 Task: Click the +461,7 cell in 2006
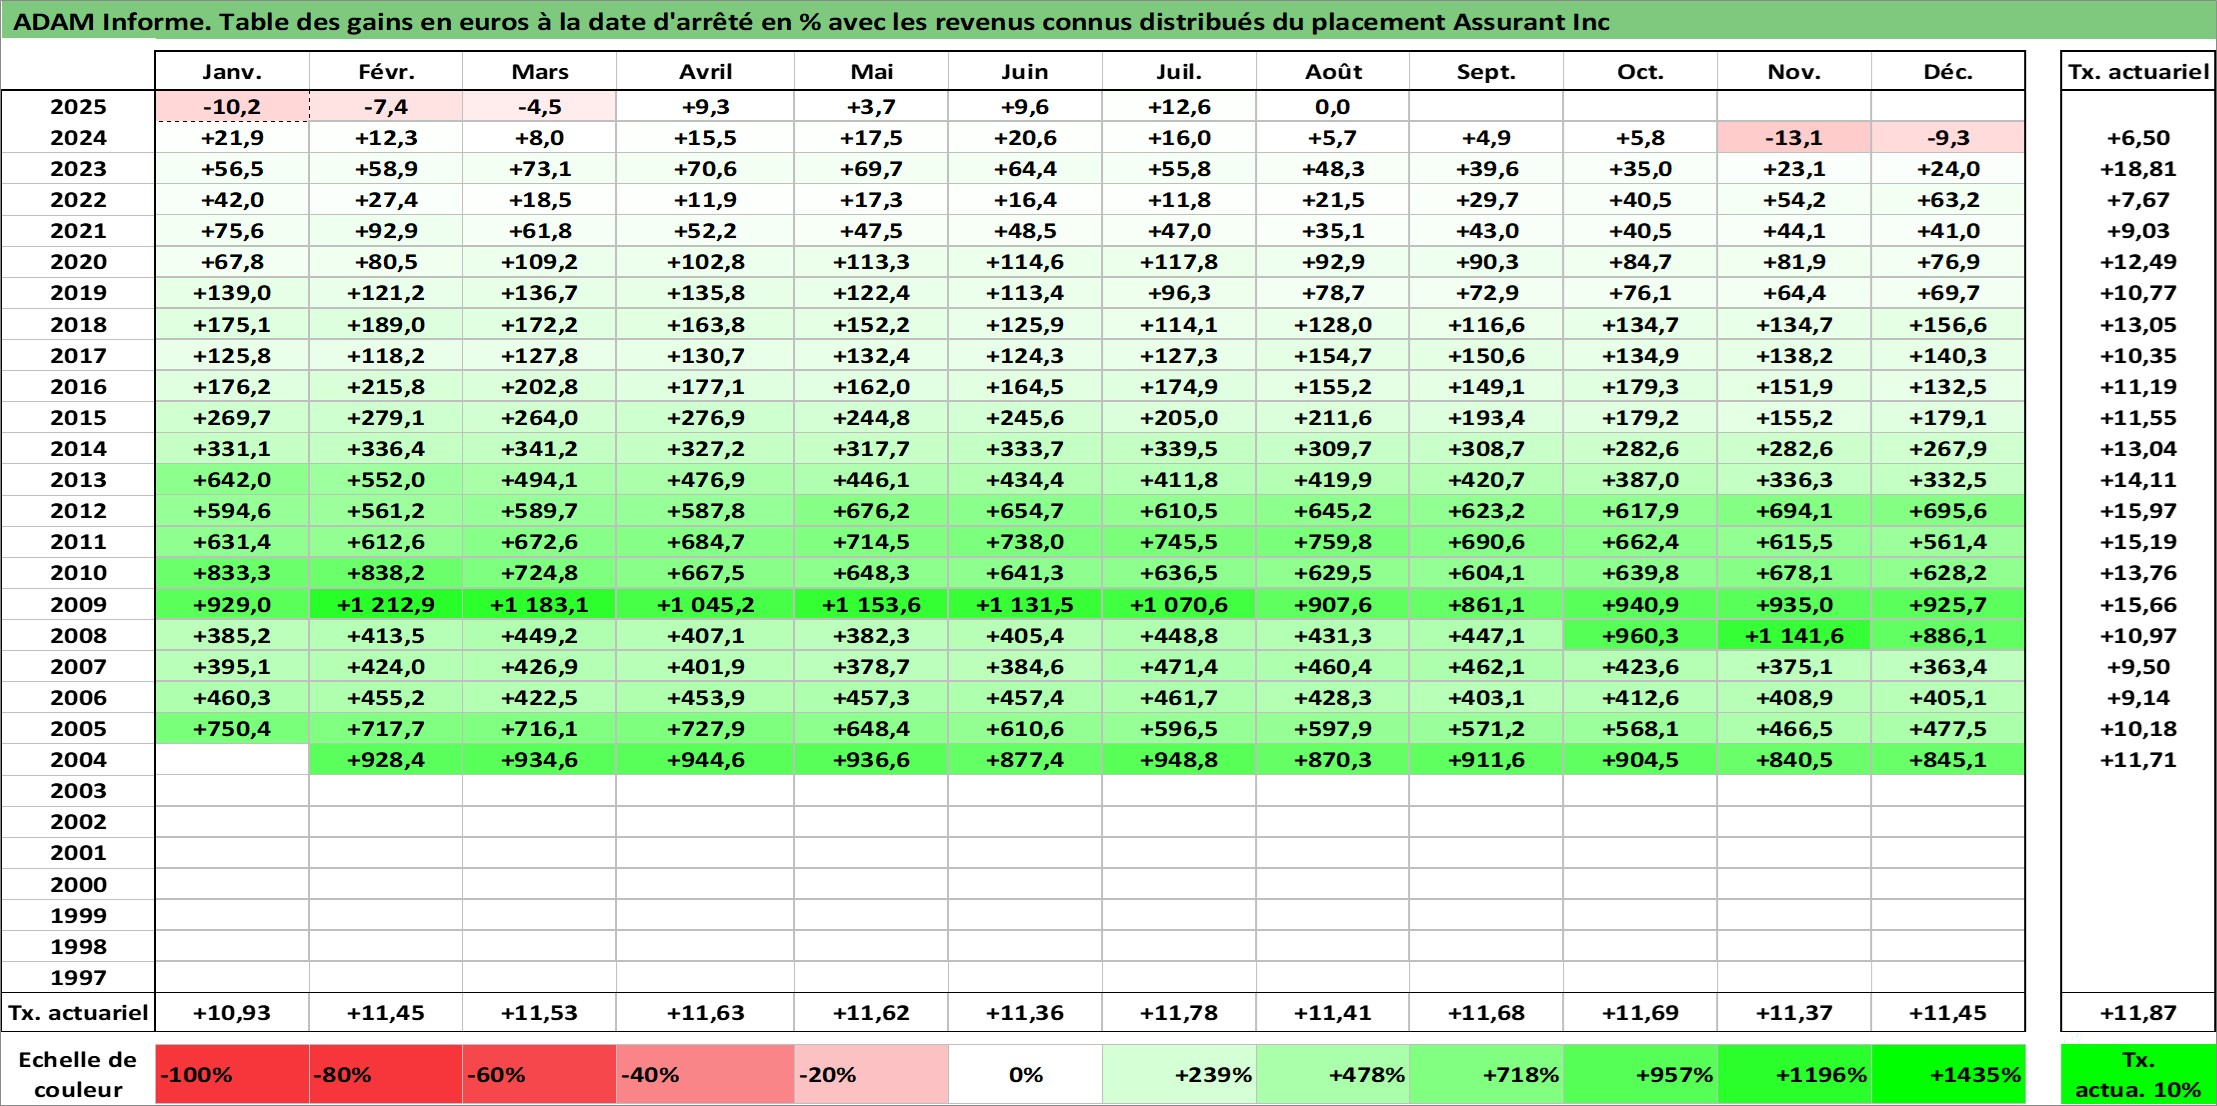point(1179,697)
